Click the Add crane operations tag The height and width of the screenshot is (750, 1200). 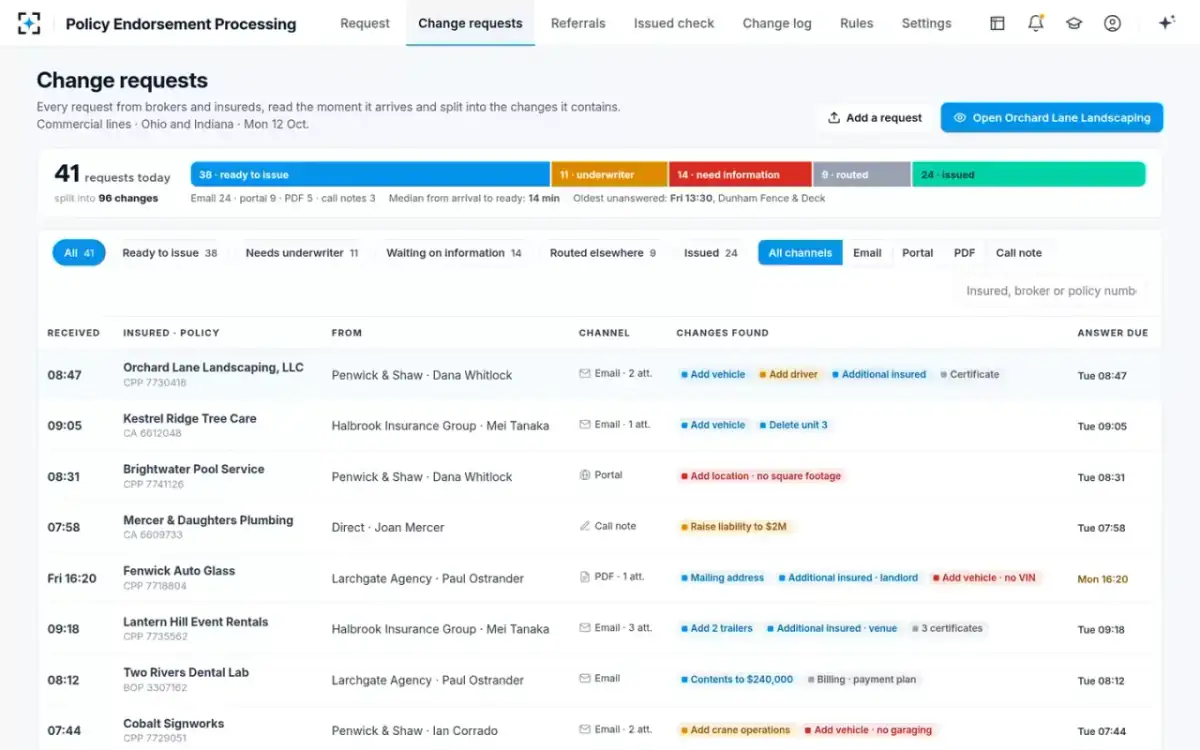click(x=736, y=730)
